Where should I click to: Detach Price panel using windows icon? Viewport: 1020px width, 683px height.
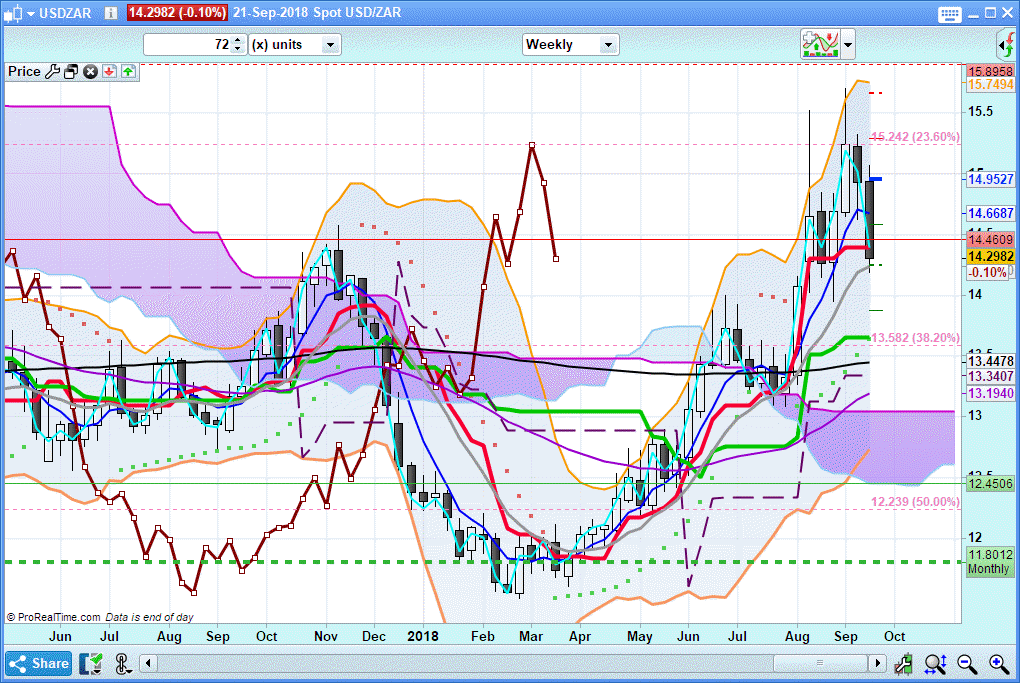point(71,72)
